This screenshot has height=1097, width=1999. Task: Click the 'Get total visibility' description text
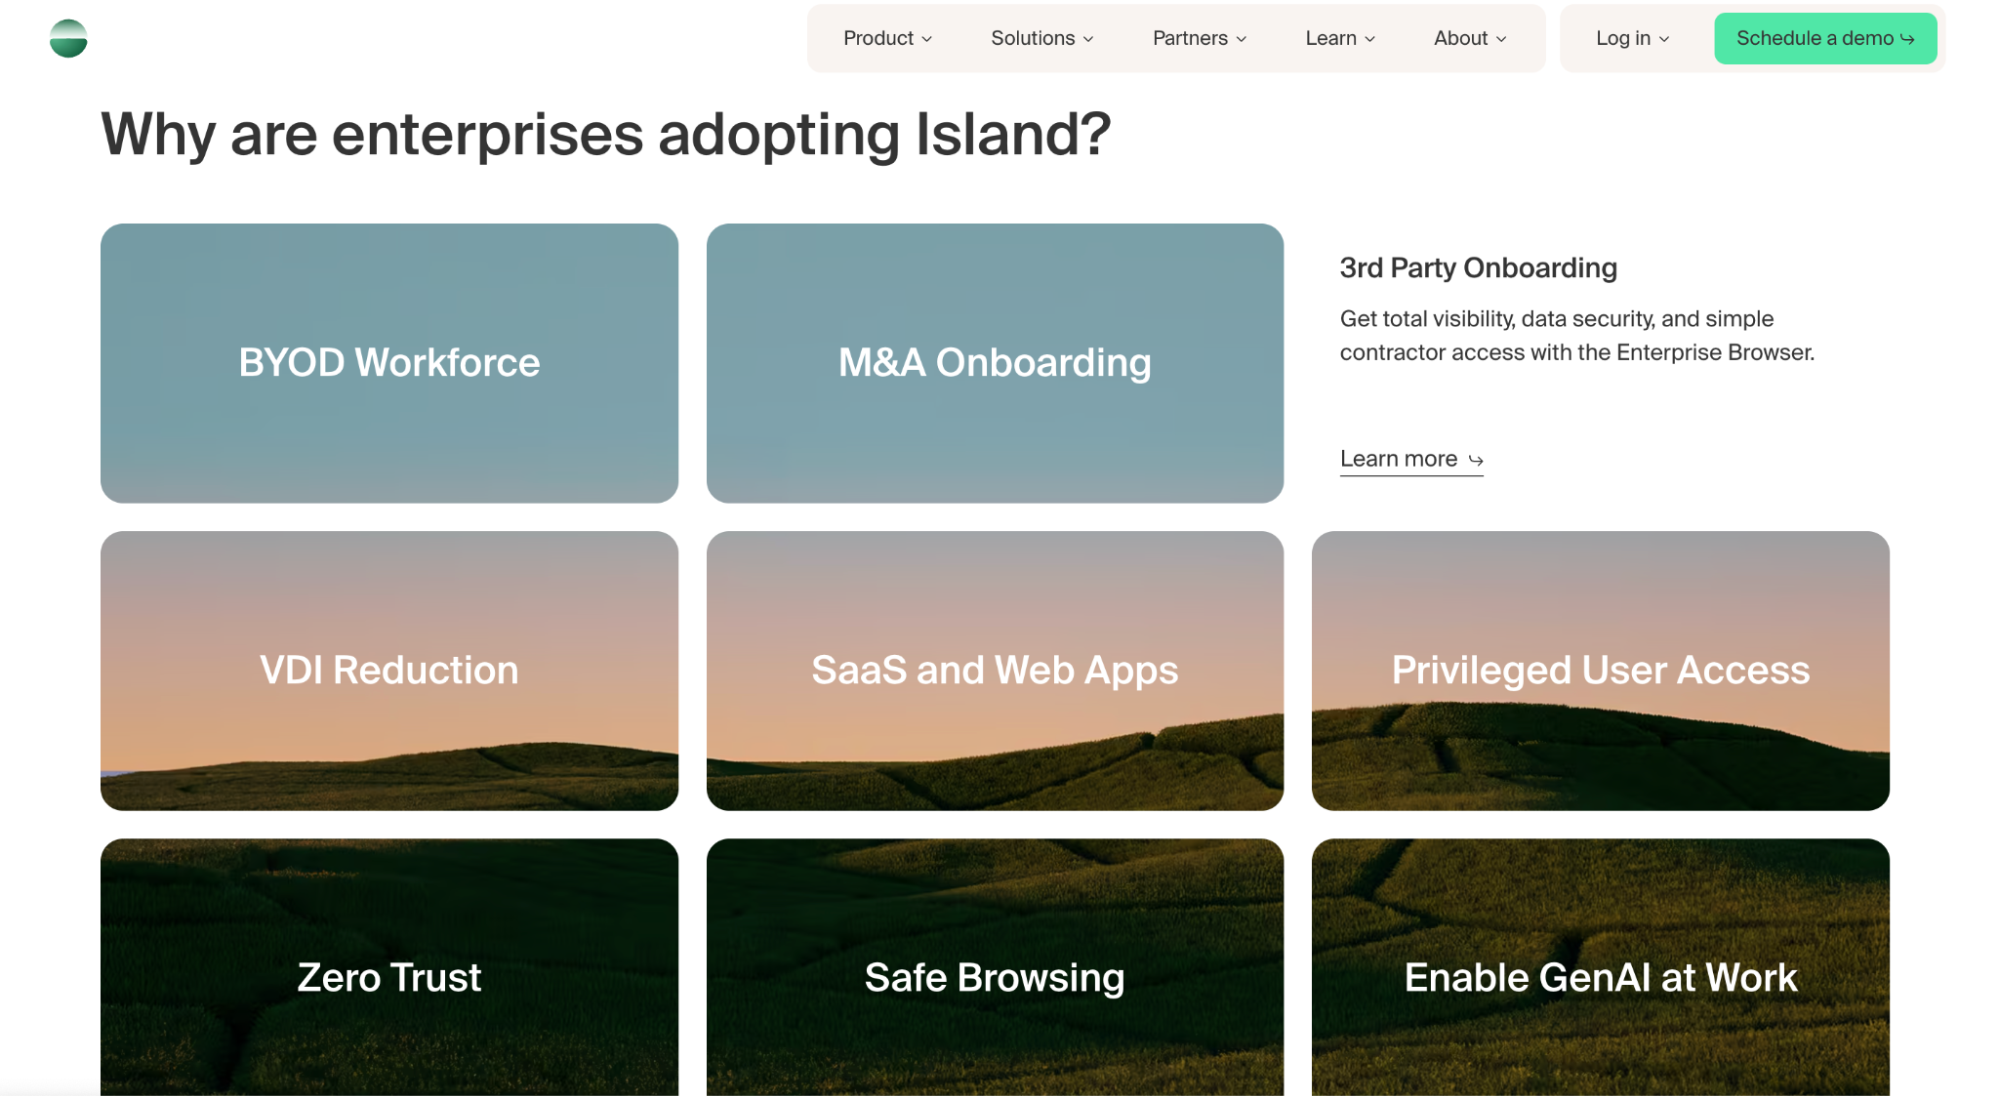click(x=1577, y=336)
